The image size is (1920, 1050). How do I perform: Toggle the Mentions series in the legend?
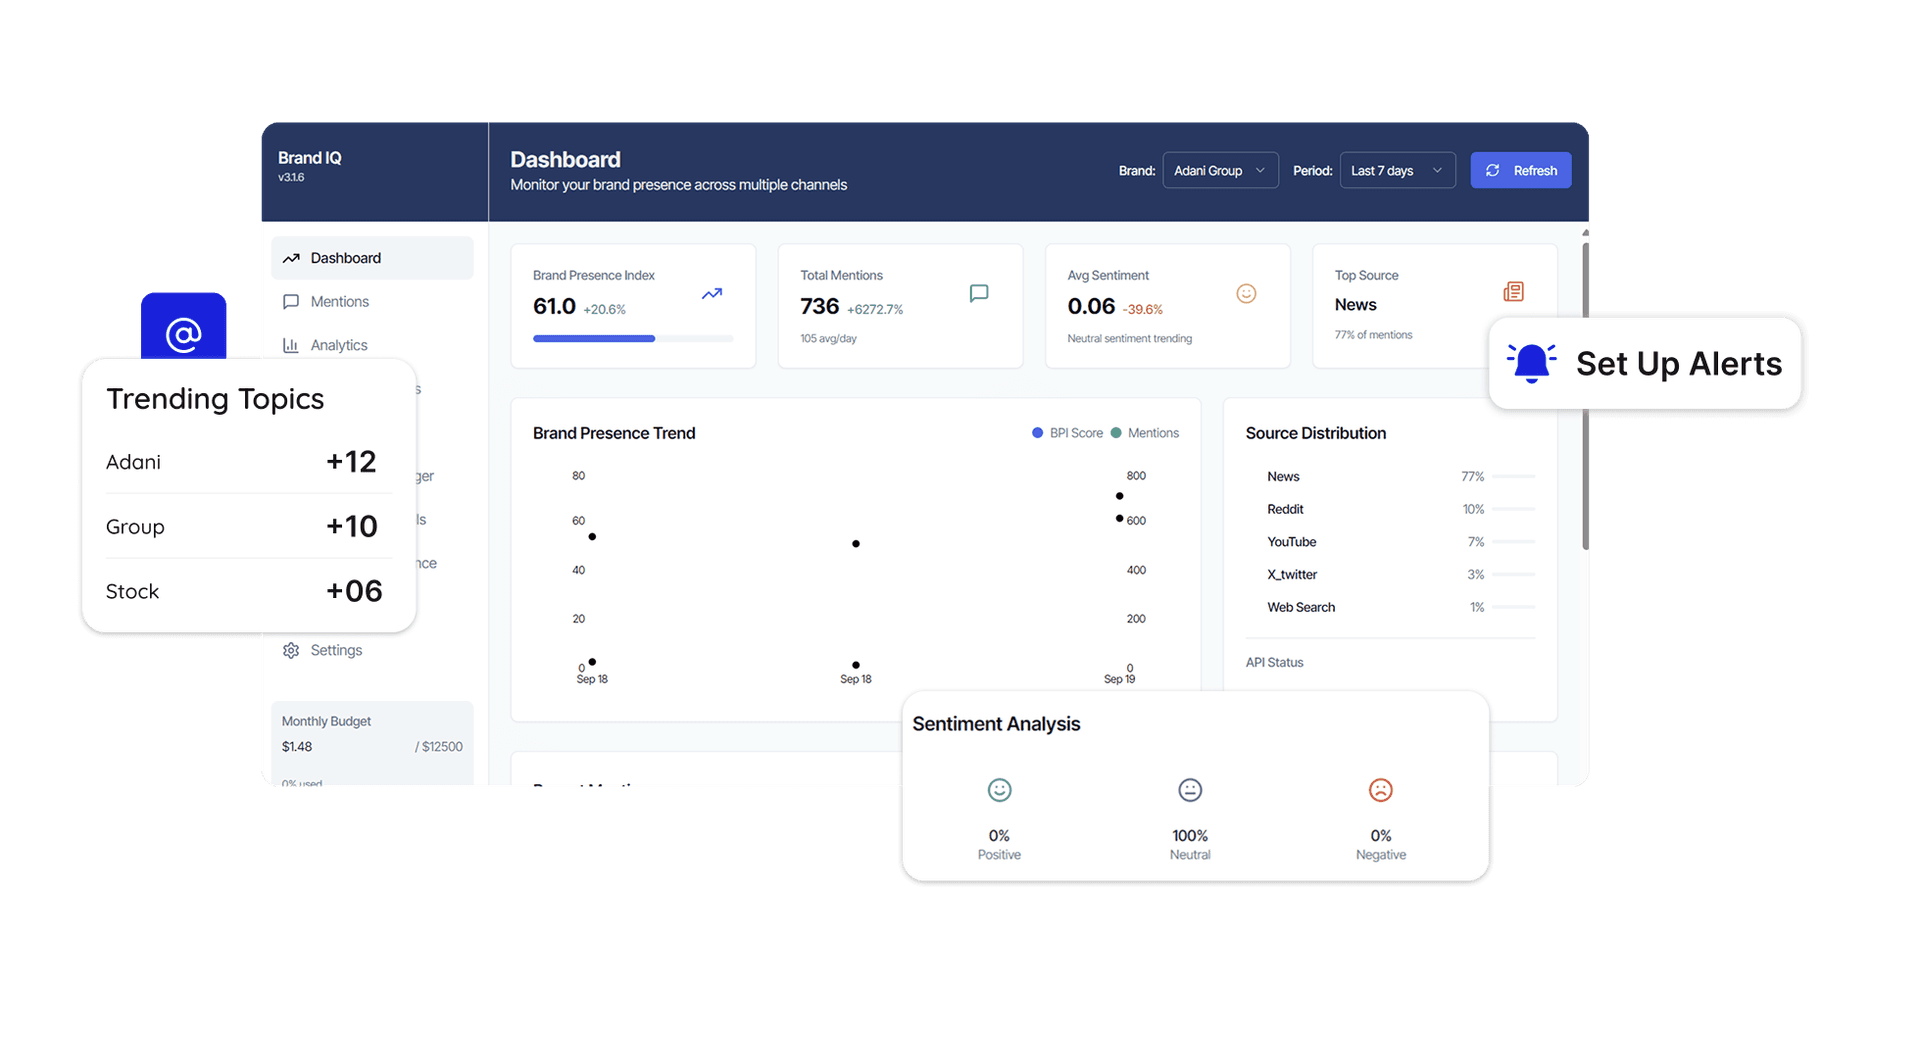1146,433
